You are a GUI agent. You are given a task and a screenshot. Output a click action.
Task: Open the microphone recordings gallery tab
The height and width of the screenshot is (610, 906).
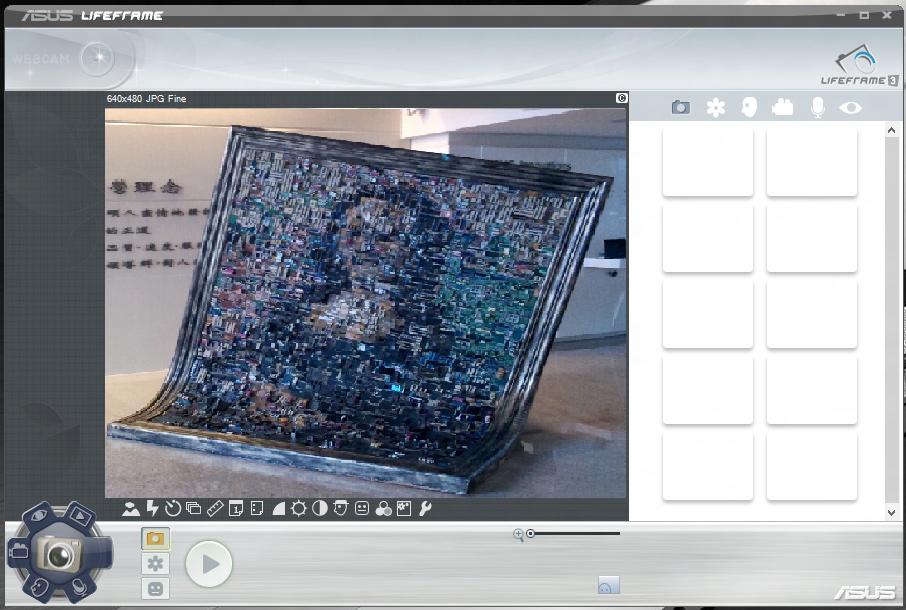(x=817, y=107)
